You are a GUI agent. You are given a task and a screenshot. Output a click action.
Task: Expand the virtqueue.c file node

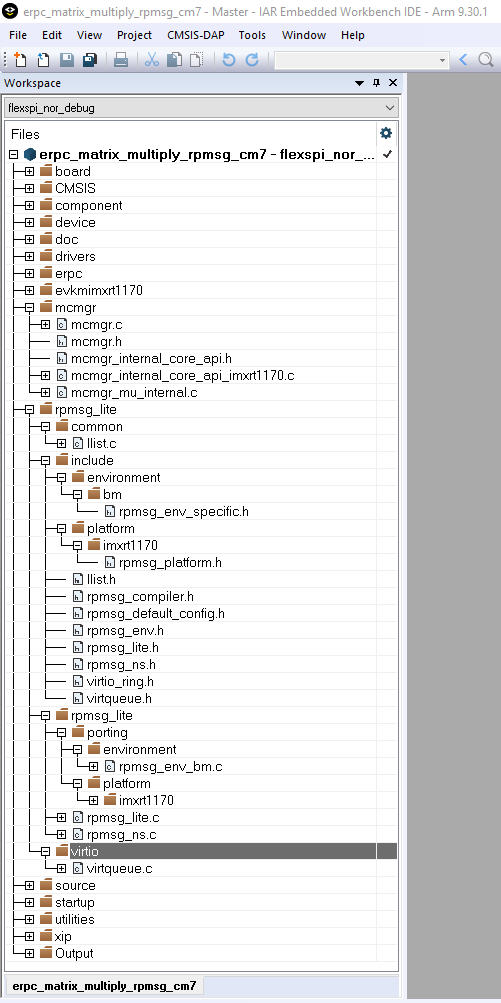pos(61,869)
